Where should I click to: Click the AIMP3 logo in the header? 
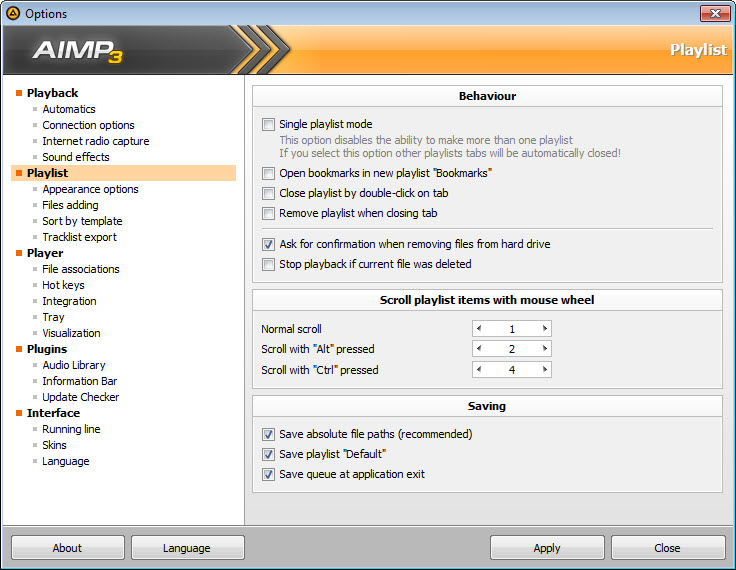tap(77, 51)
